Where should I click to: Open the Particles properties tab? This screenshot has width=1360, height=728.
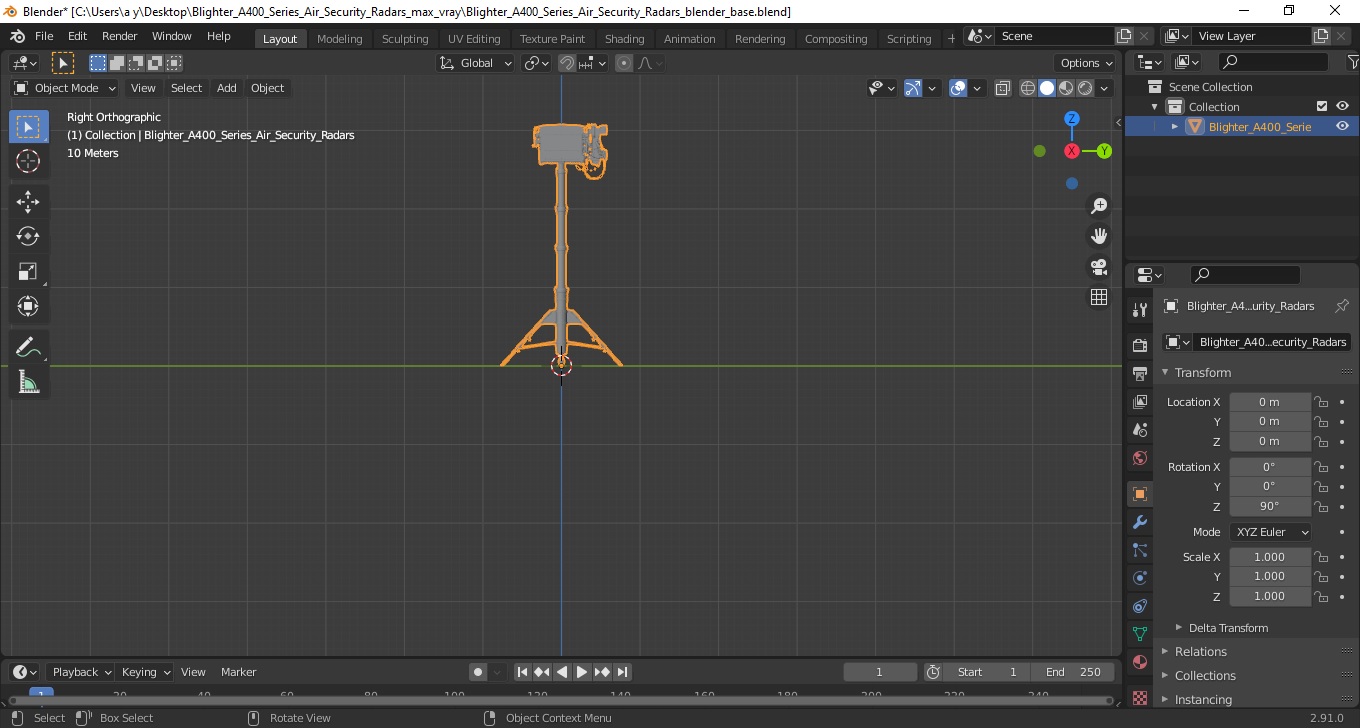coord(1139,550)
